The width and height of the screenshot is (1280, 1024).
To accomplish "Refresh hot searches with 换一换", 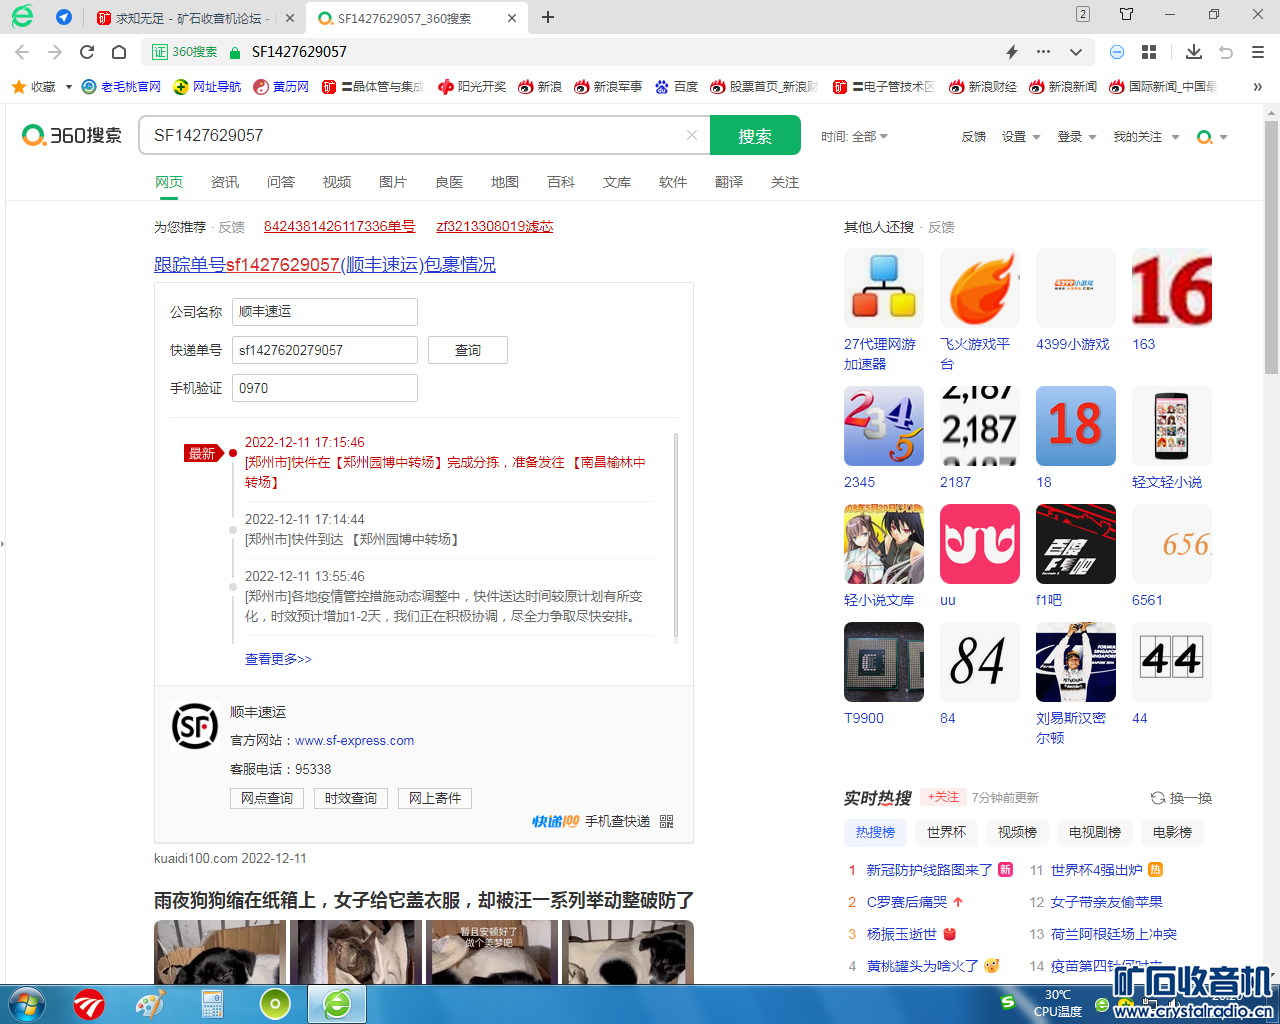I will pos(1181,798).
